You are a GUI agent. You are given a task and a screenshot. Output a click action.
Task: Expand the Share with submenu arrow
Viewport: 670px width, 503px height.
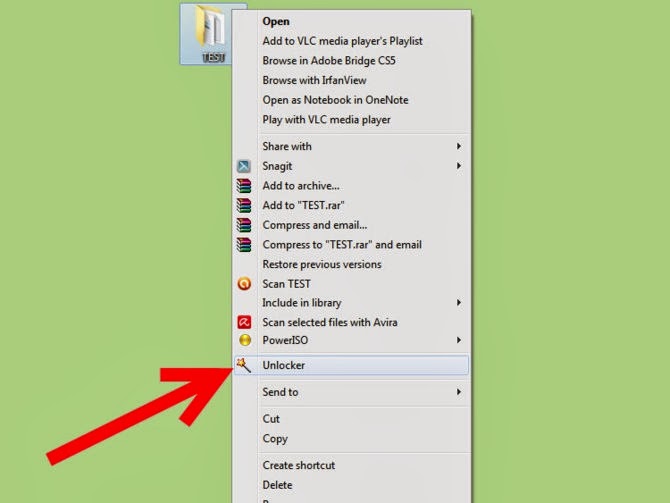[458, 146]
